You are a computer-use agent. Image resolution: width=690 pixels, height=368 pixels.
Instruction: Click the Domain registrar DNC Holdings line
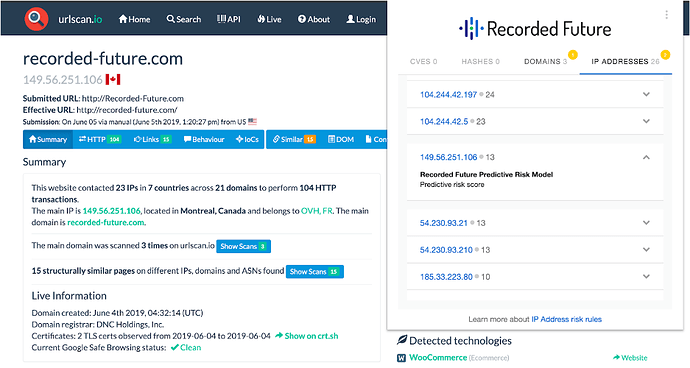click(98, 324)
